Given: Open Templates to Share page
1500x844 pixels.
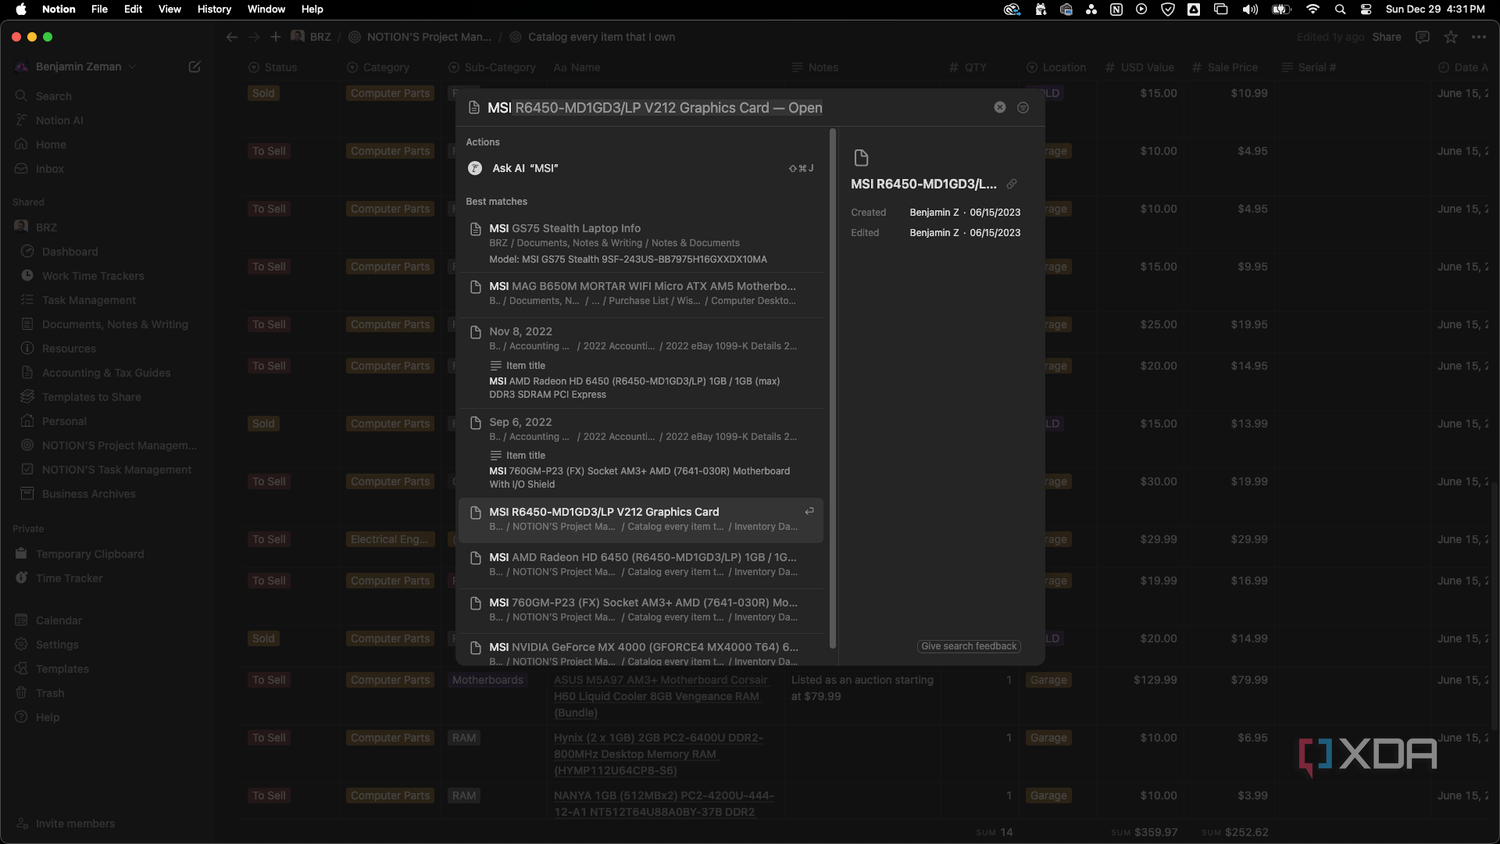Looking at the screenshot, I should pyautogui.click(x=91, y=397).
